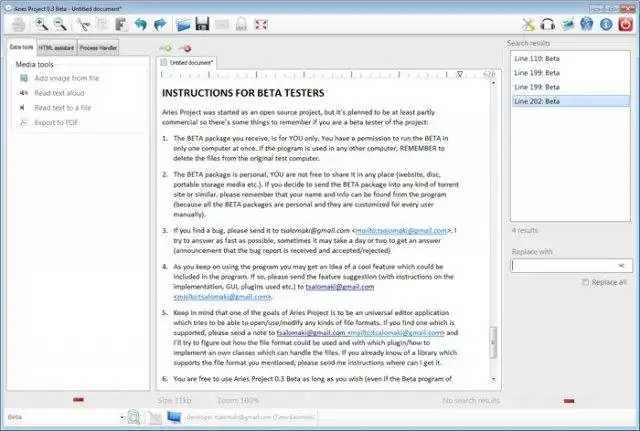This screenshot has height=431, width=640.
Task: Click the pink fullscreen arrows icon
Action: pos(261,24)
